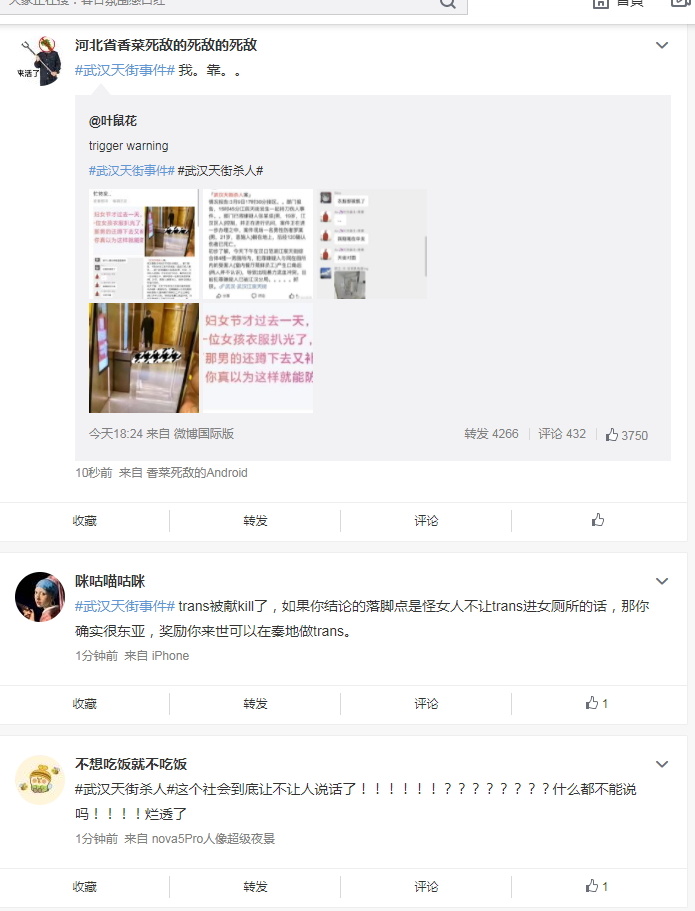
Task: Open hashtag #武汉天街事件# in first post
Action: pyautogui.click(x=125, y=70)
